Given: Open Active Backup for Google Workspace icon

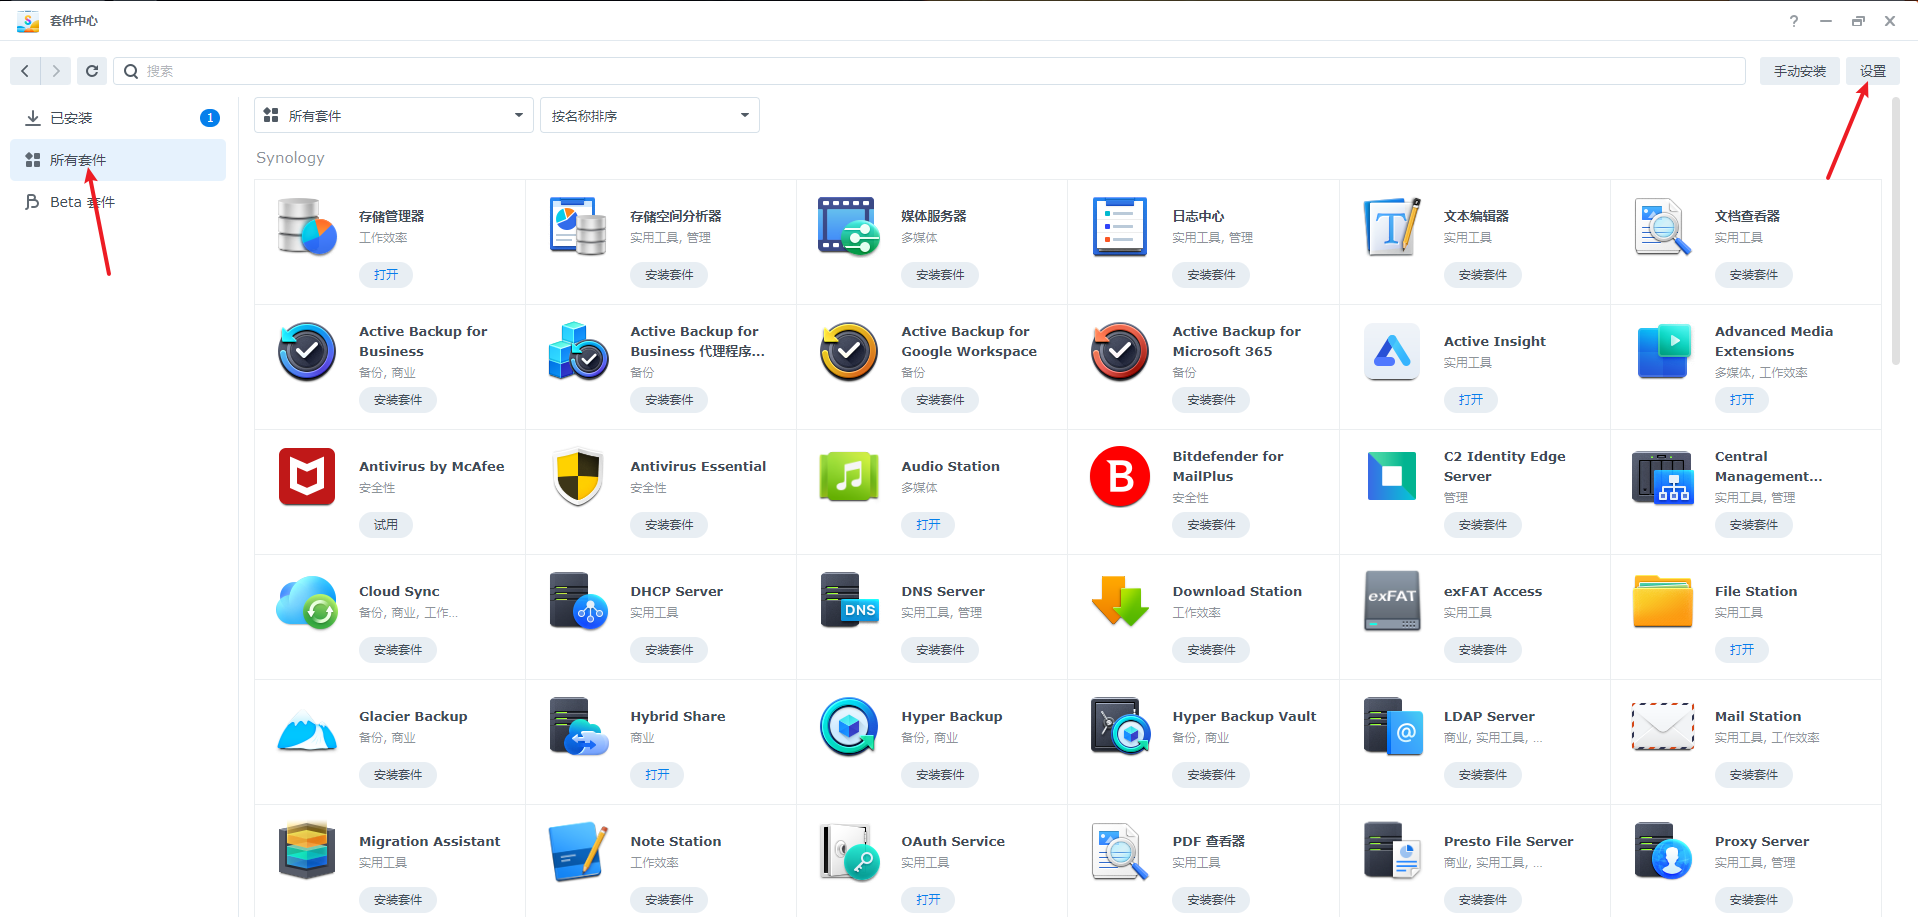Looking at the screenshot, I should coord(848,351).
